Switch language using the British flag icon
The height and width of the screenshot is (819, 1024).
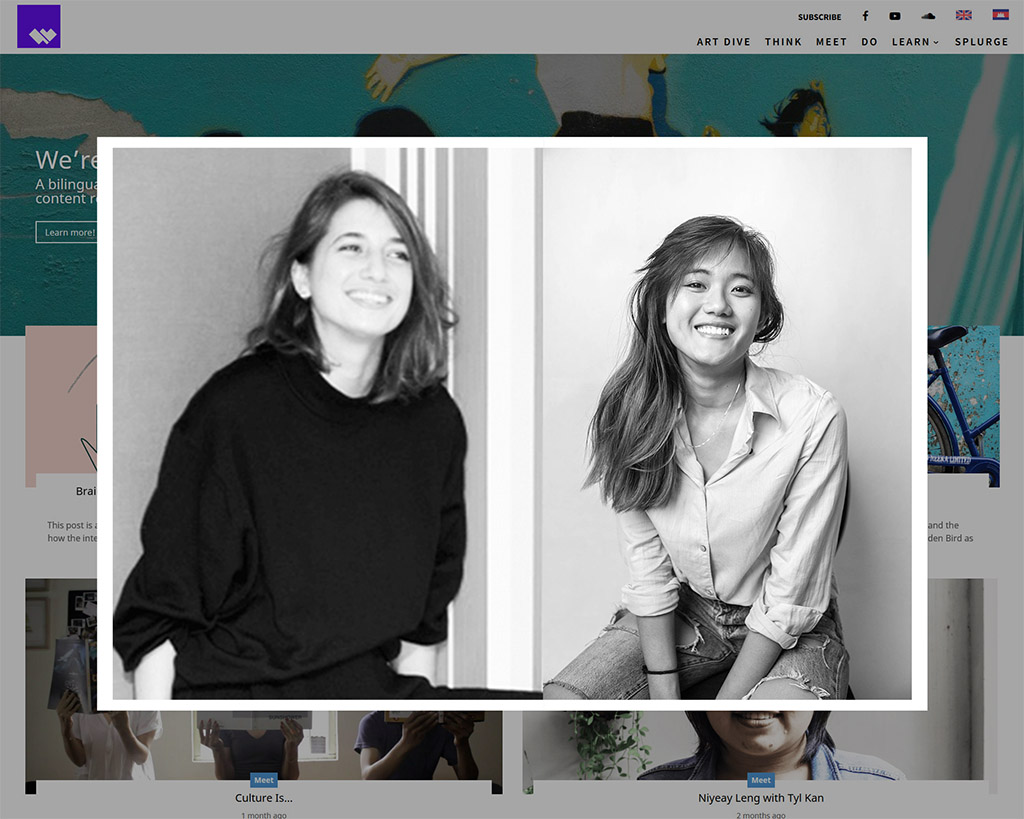pyautogui.click(x=963, y=14)
